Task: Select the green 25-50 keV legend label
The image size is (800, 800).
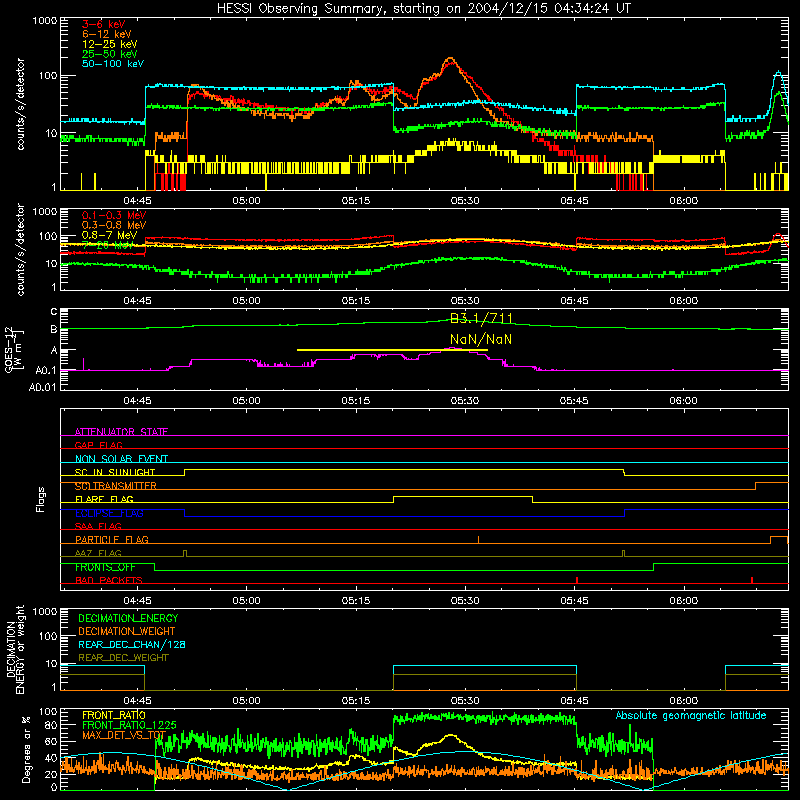Action: click(110, 54)
